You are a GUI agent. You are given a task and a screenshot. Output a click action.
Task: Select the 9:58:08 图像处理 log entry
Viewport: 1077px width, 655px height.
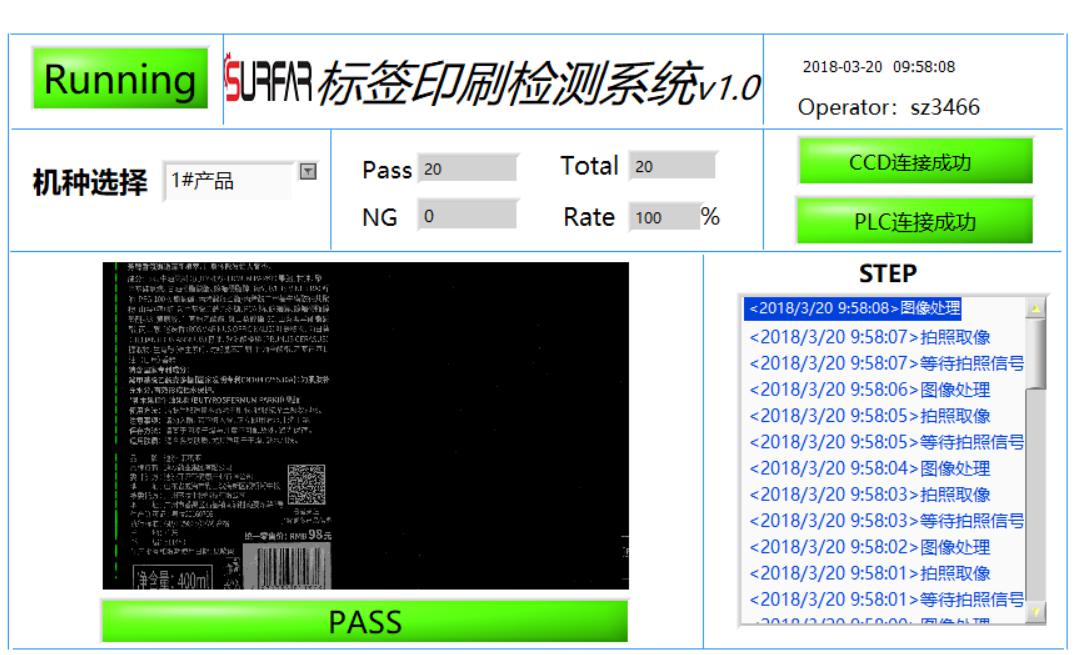click(853, 308)
